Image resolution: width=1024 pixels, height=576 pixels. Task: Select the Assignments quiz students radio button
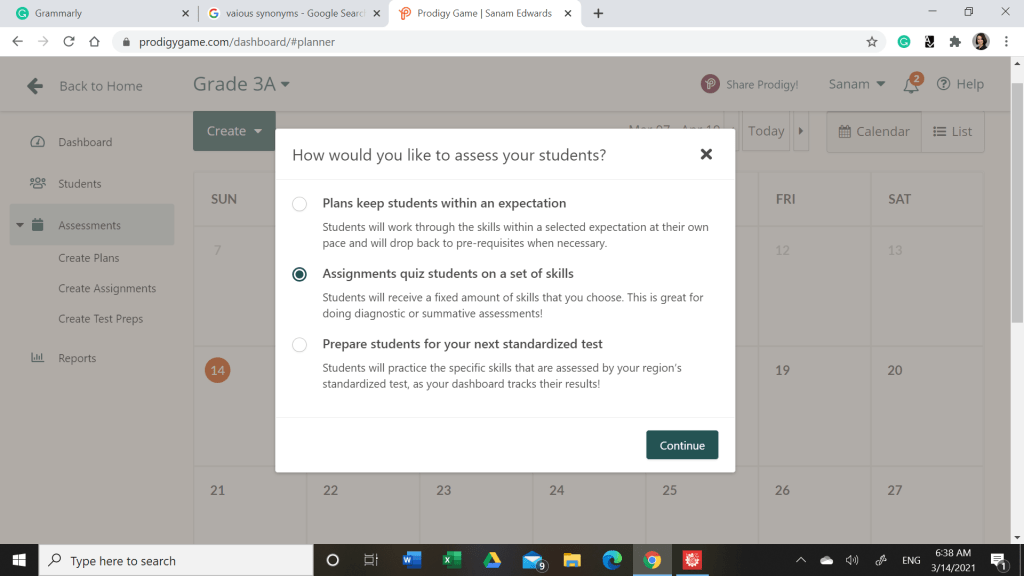(299, 274)
